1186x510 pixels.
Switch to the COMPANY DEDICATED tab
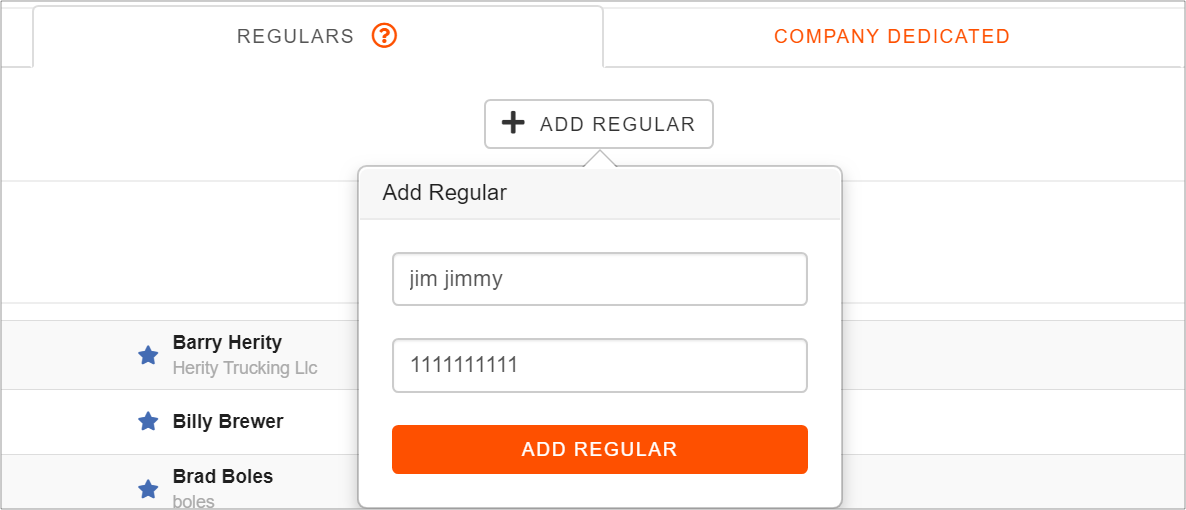[892, 36]
